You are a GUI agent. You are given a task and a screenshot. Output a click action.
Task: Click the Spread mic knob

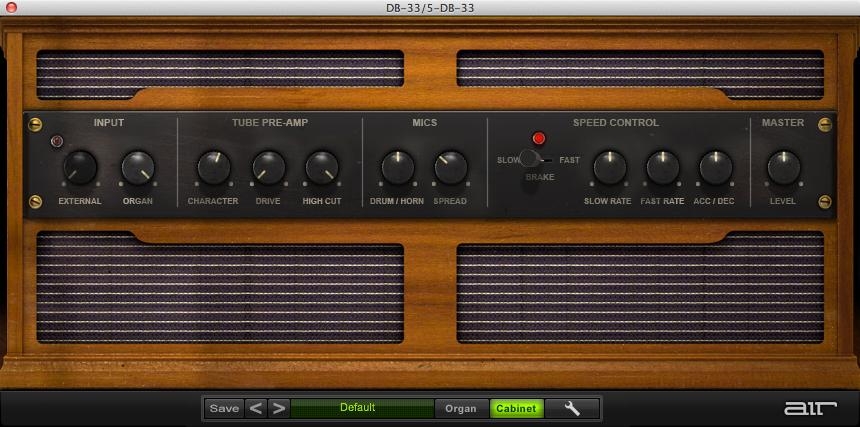[451, 167]
